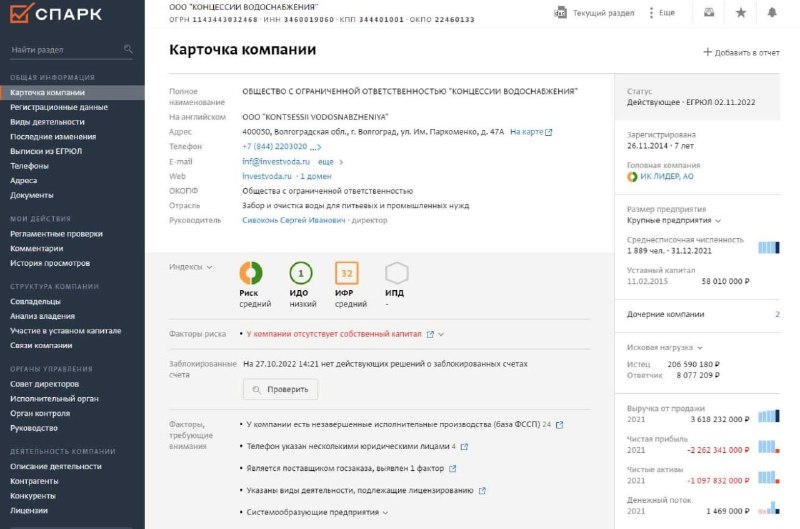Click "Текущий раздел" label in header
This screenshot has width=800, height=529.
[x=603, y=13]
